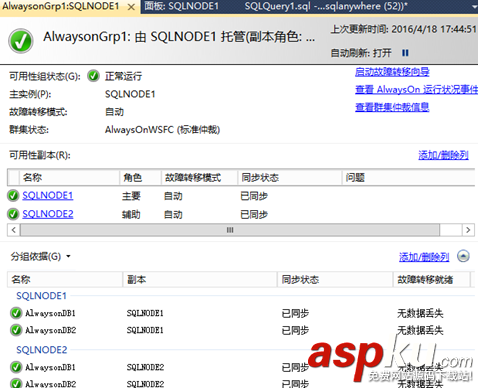Click the database grid 名称 column header
This screenshot has height=388, width=478.
65,279
